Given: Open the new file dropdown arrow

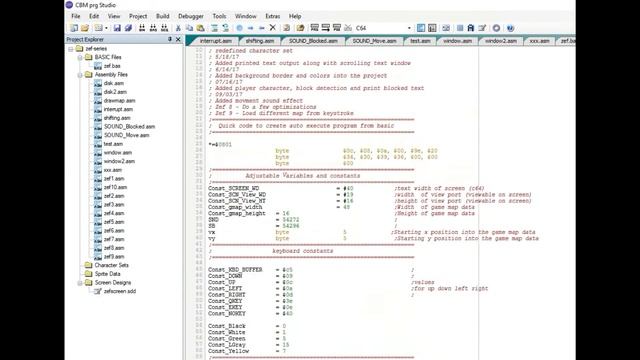Looking at the screenshot, I should click(x=106, y=28).
